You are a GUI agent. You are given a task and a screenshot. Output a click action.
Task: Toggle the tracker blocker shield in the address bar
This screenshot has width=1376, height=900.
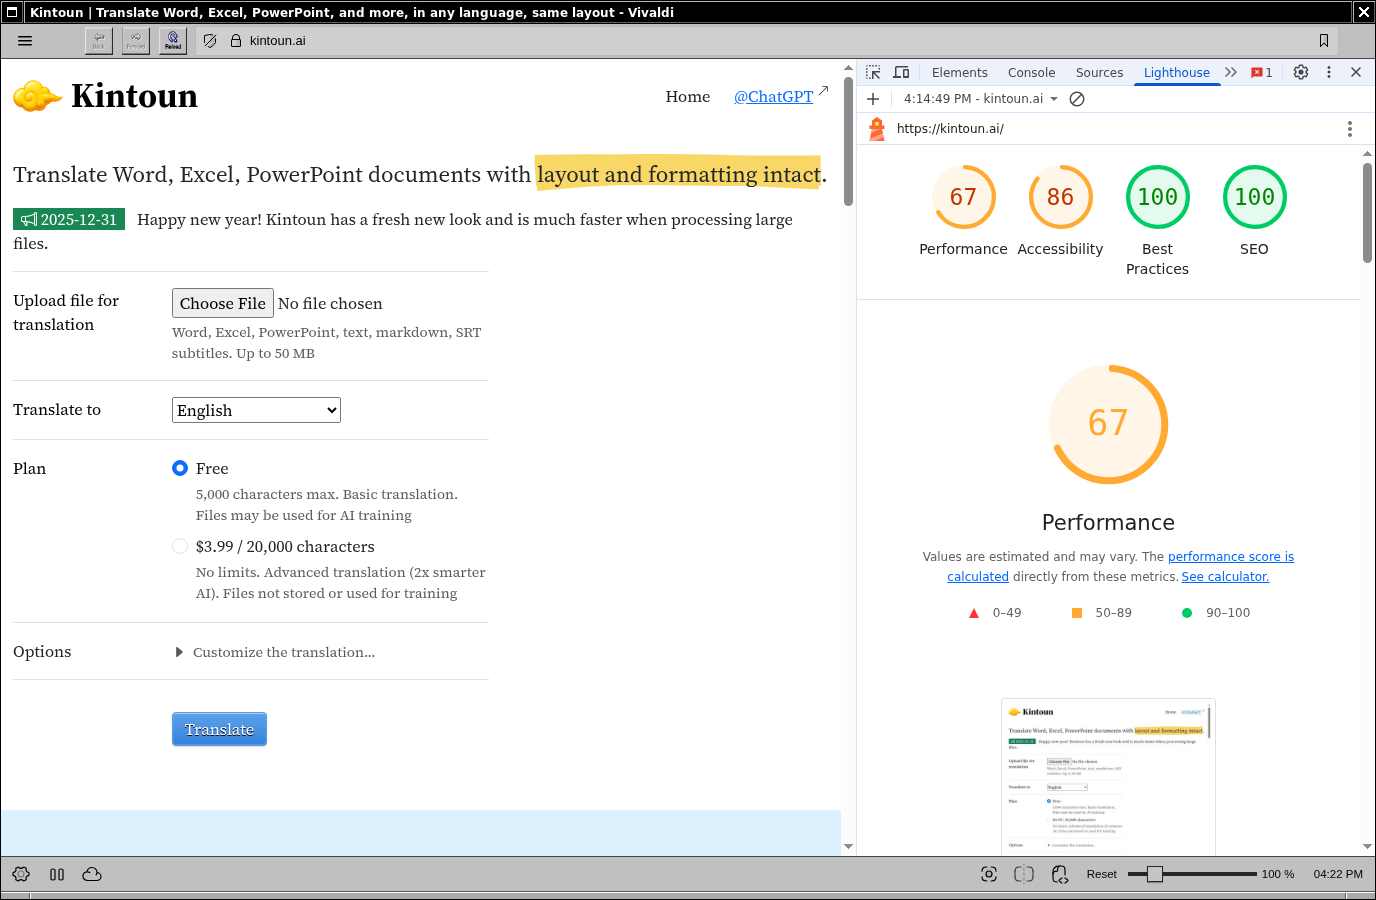[x=210, y=41]
